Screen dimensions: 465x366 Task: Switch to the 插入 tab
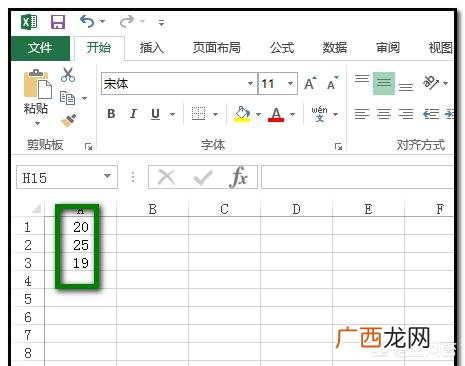click(152, 48)
